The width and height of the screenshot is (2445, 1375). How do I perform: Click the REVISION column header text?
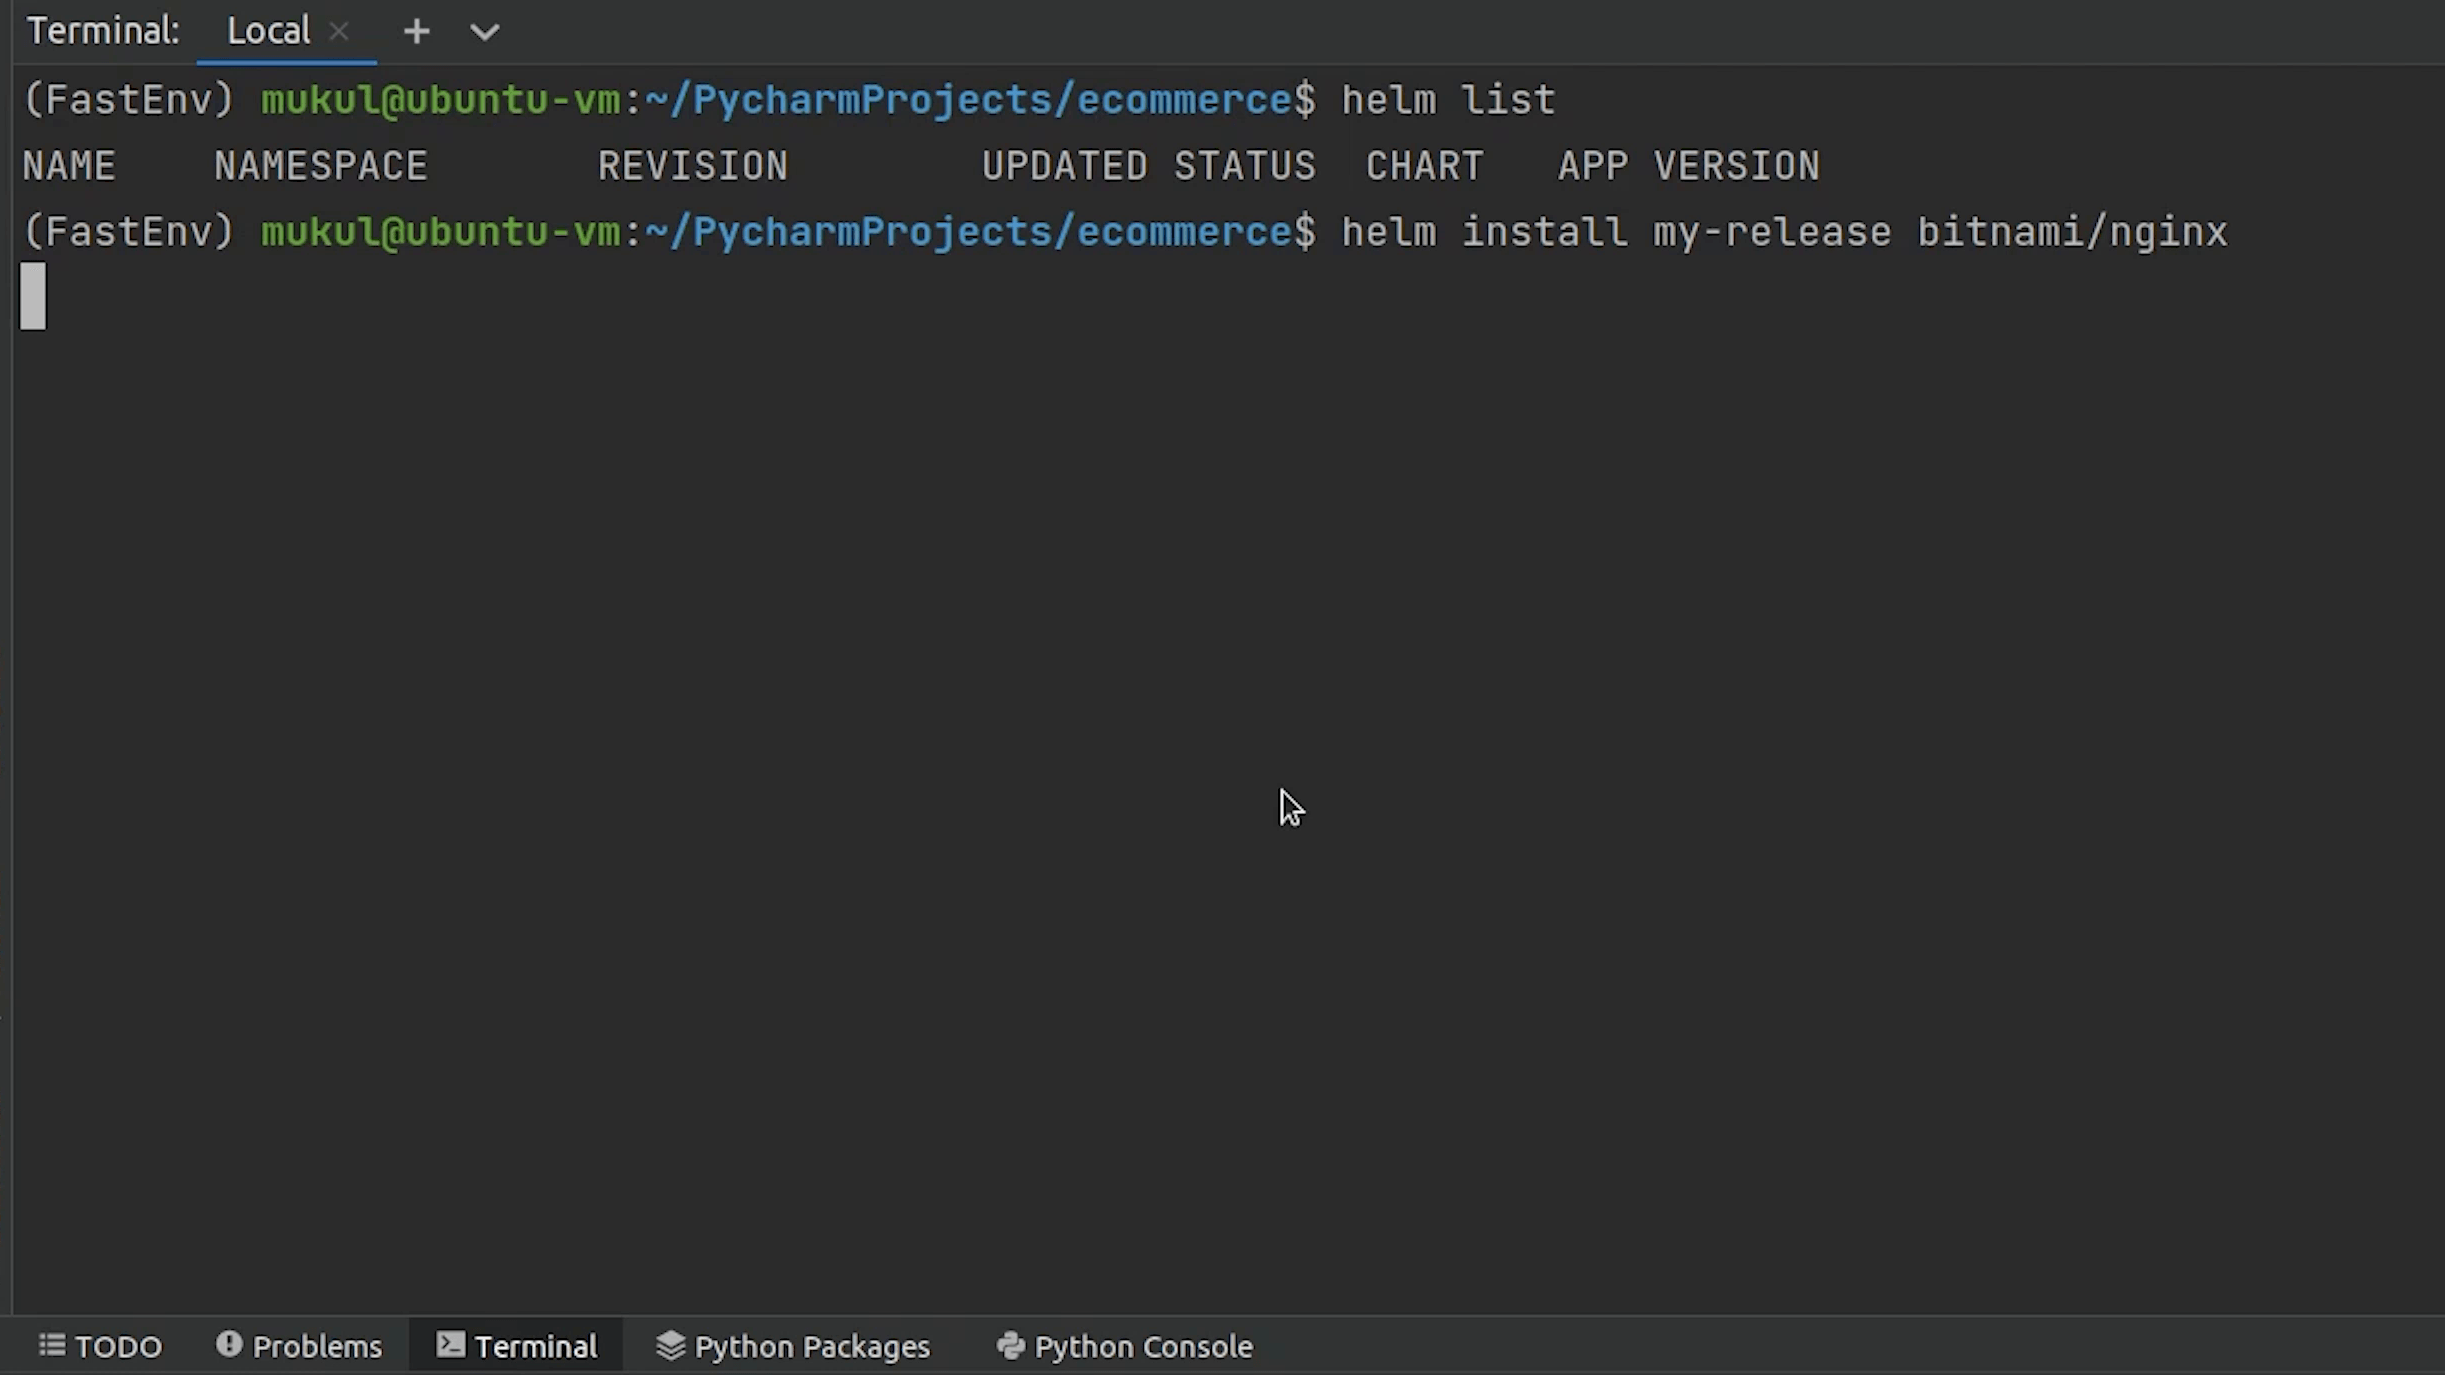[693, 166]
